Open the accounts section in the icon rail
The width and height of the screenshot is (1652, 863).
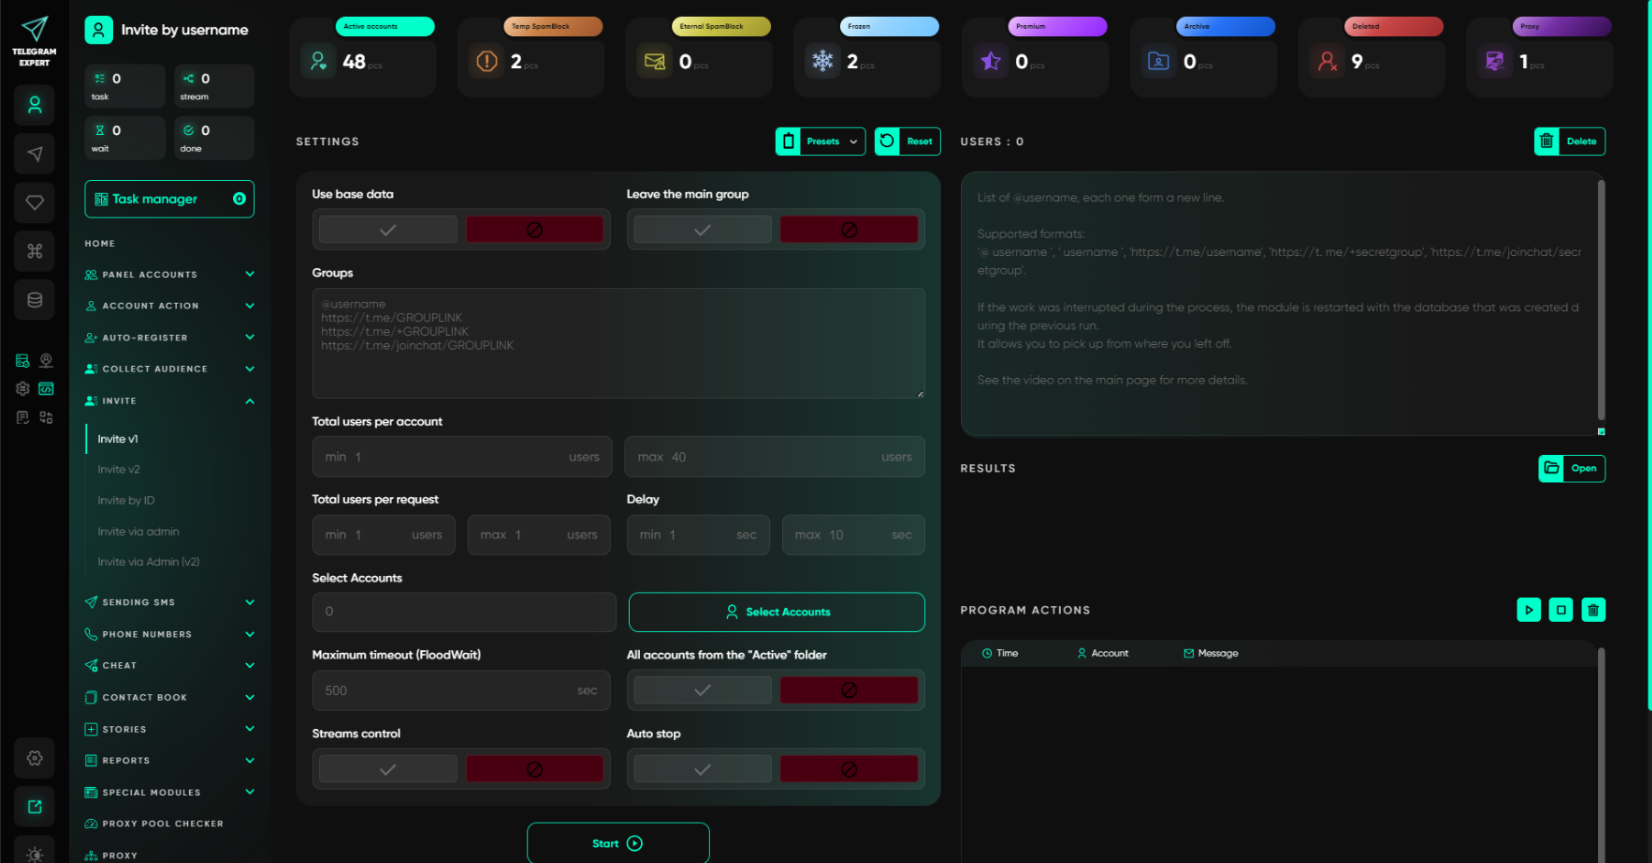coord(34,104)
